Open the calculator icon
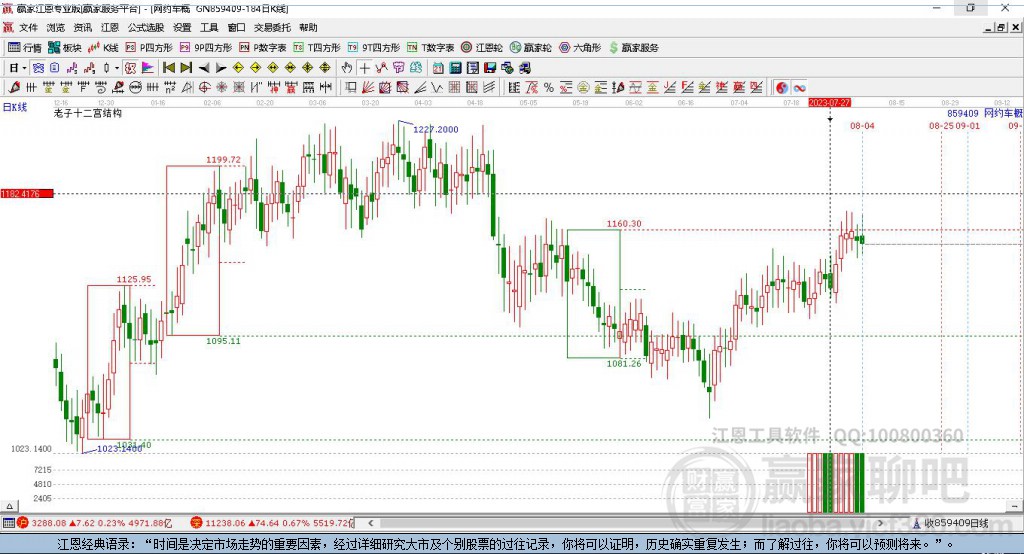Viewport: 1024px width, 554px height. point(455,68)
